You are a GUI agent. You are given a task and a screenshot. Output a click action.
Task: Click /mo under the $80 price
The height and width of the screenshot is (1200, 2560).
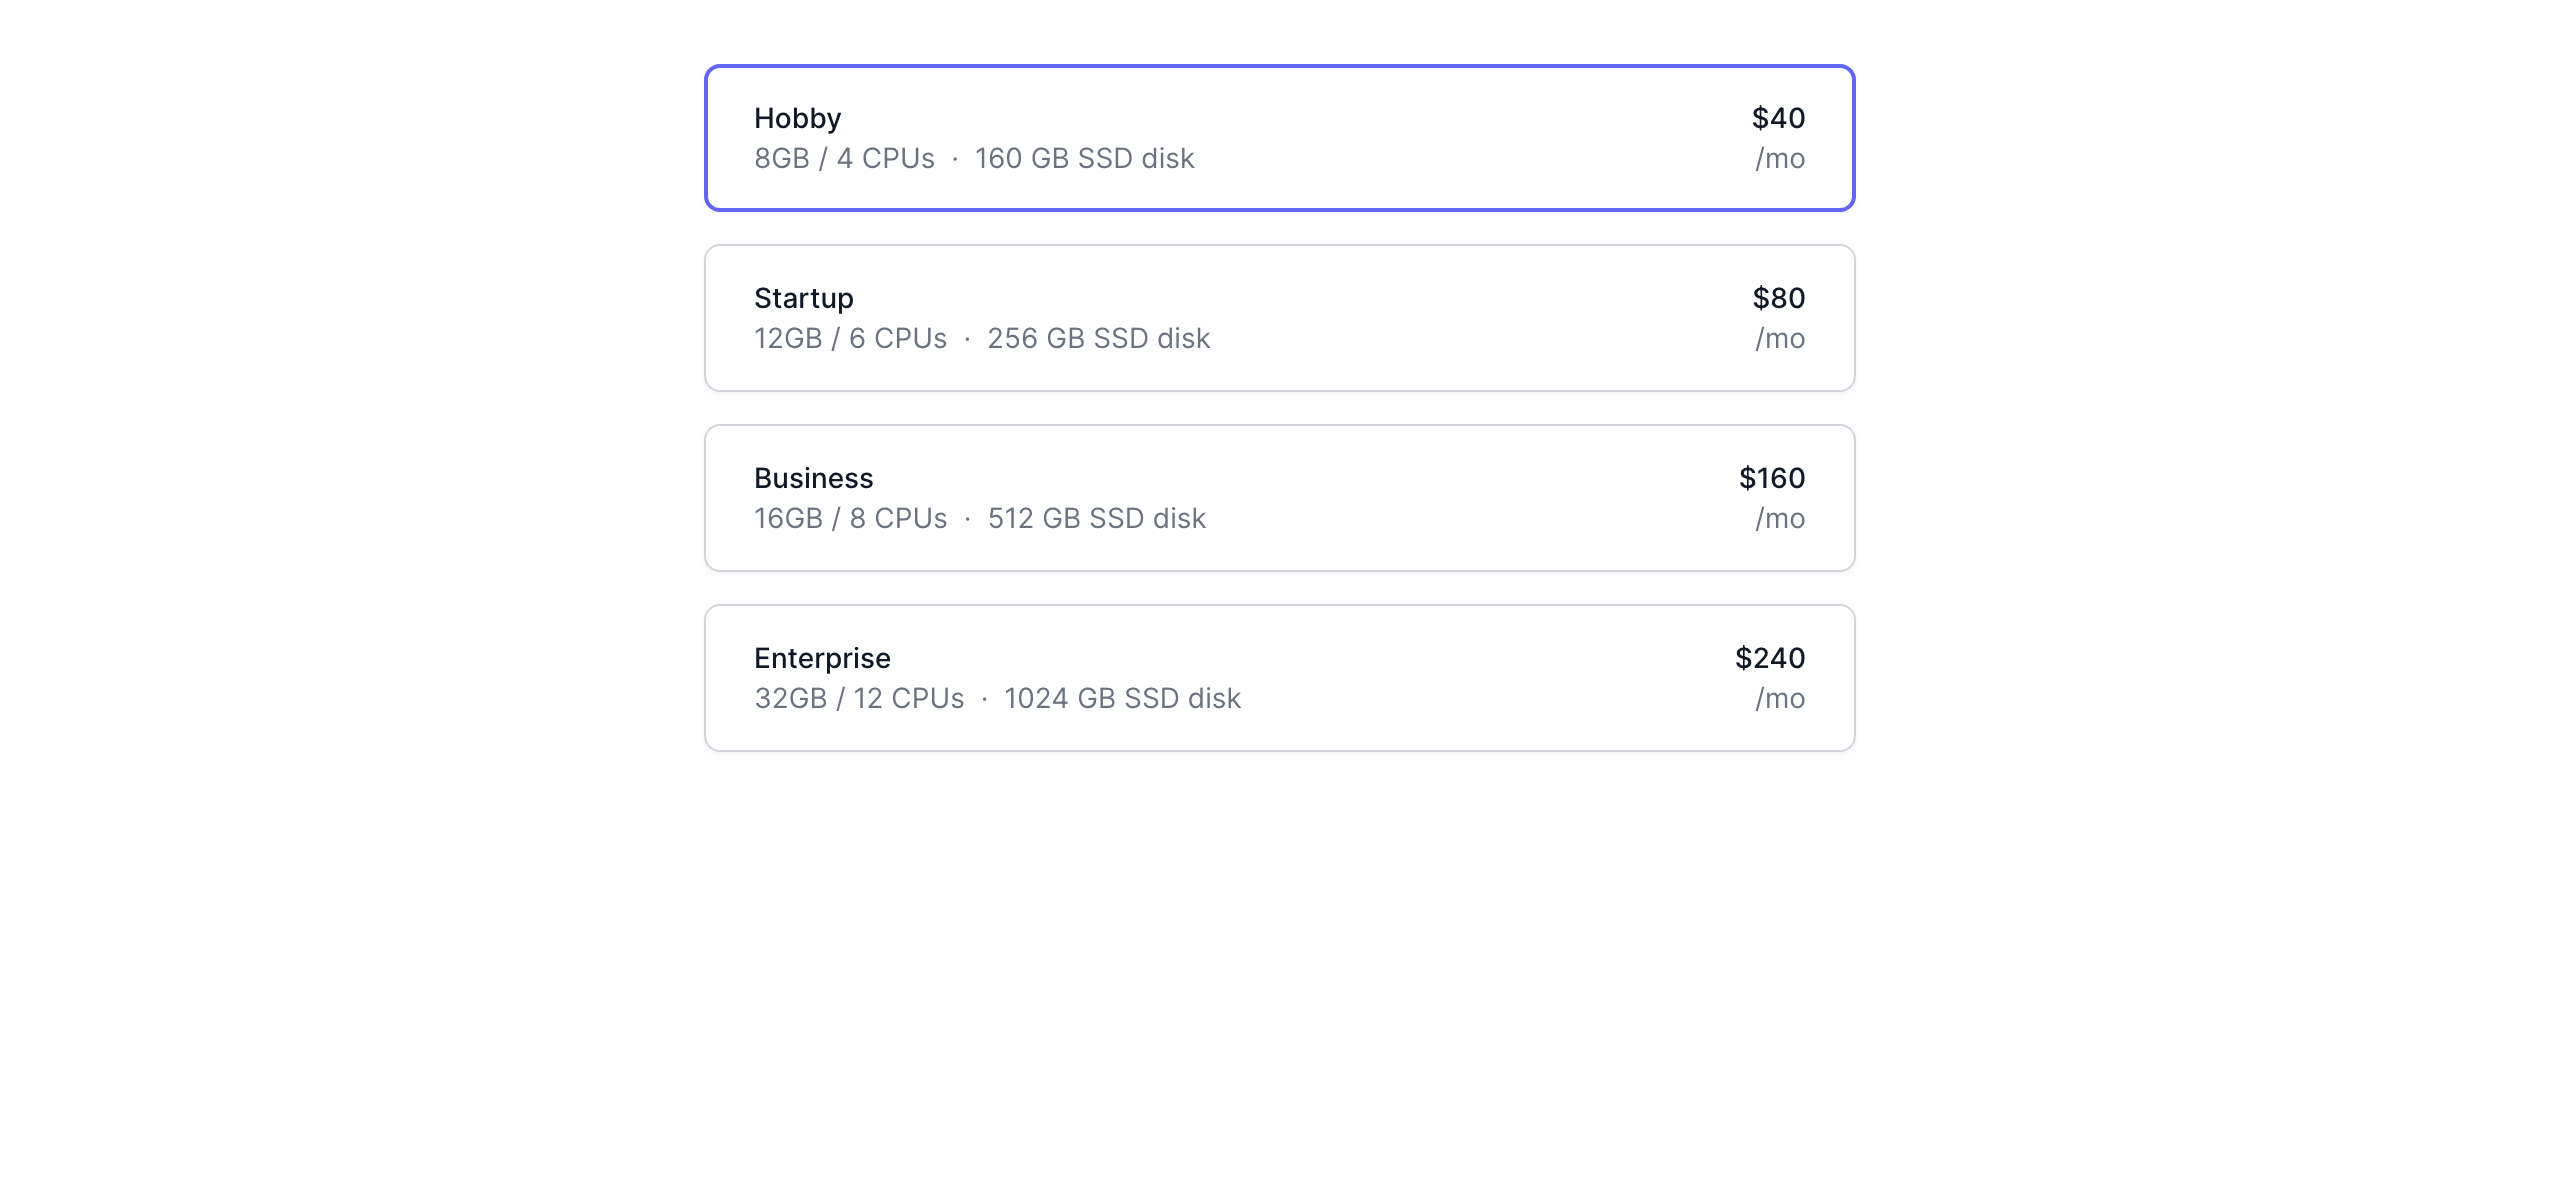[x=1780, y=338]
